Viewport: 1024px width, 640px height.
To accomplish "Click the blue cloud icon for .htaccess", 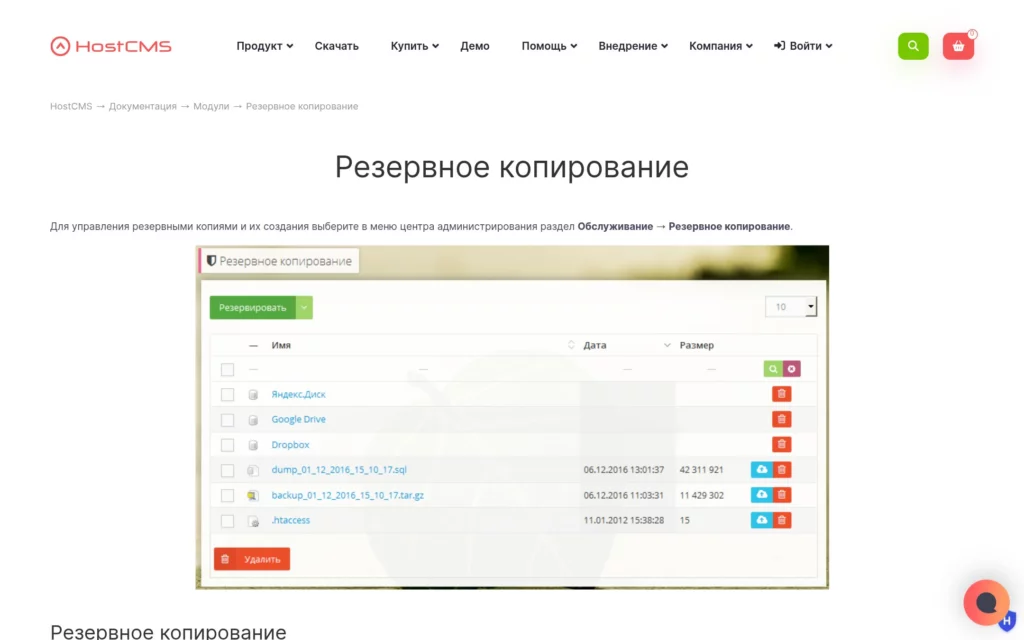I will click(x=761, y=520).
